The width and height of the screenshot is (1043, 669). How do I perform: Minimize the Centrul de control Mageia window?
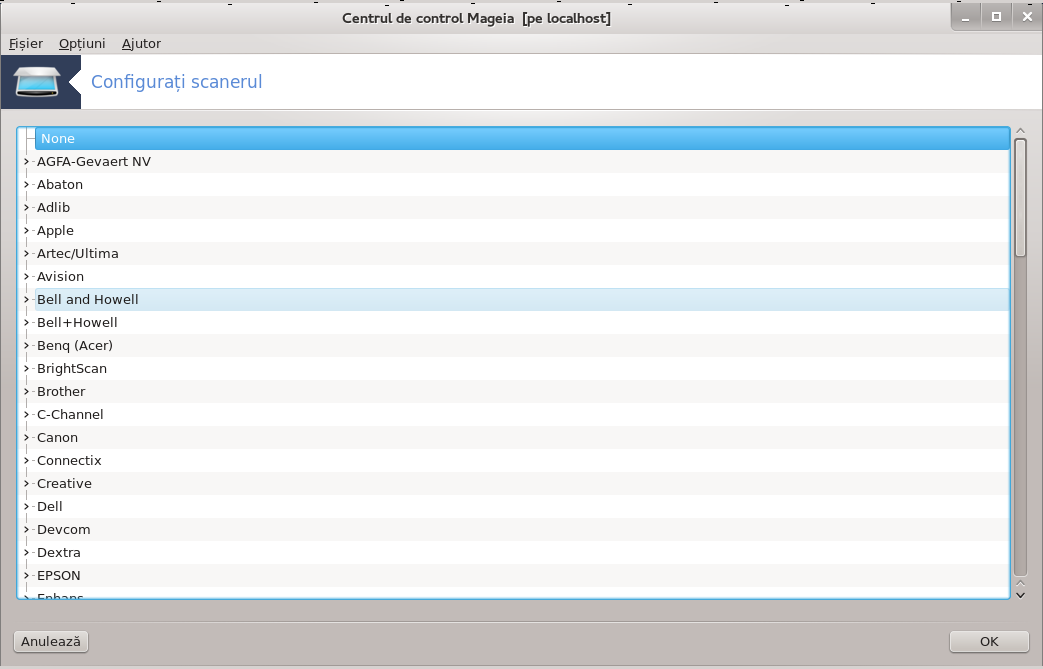click(x=966, y=17)
